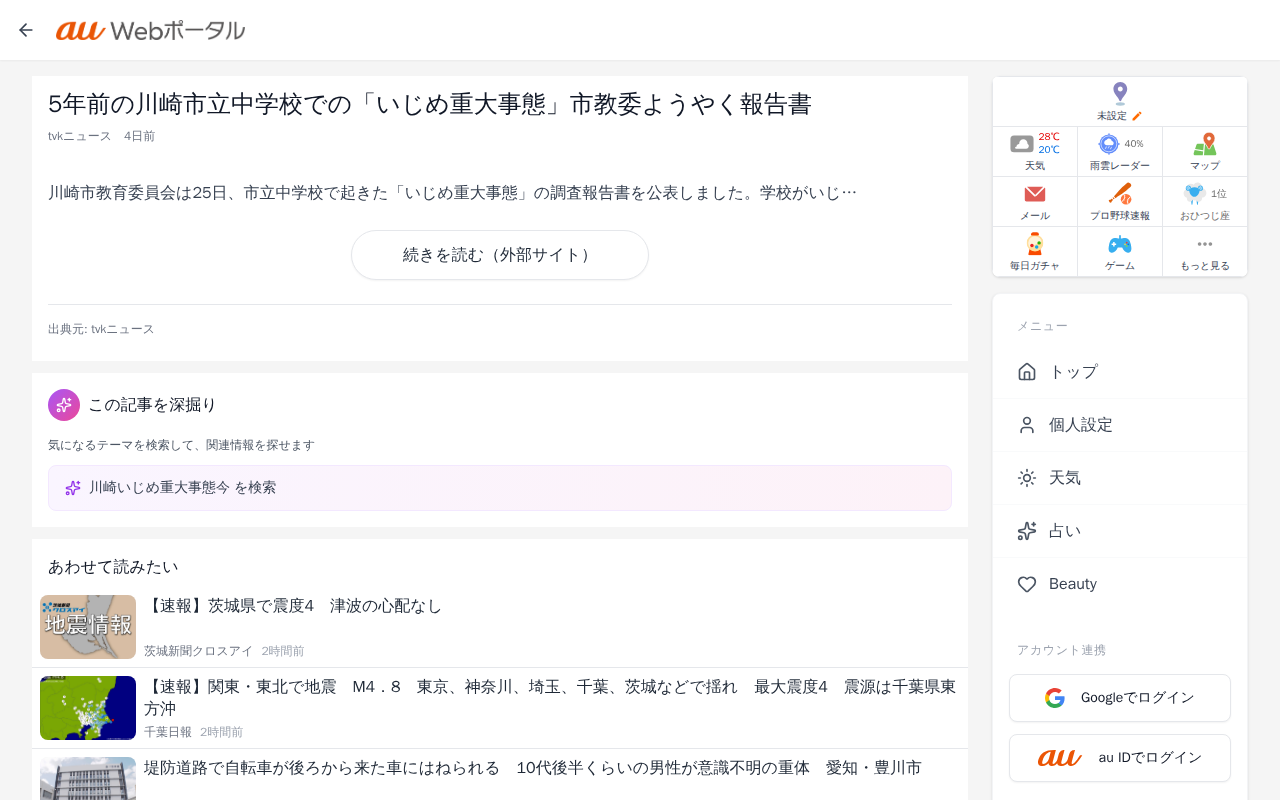The width and height of the screenshot is (1280, 800).
Task: Go back using the left arrow icon
Action: [x=26, y=30]
